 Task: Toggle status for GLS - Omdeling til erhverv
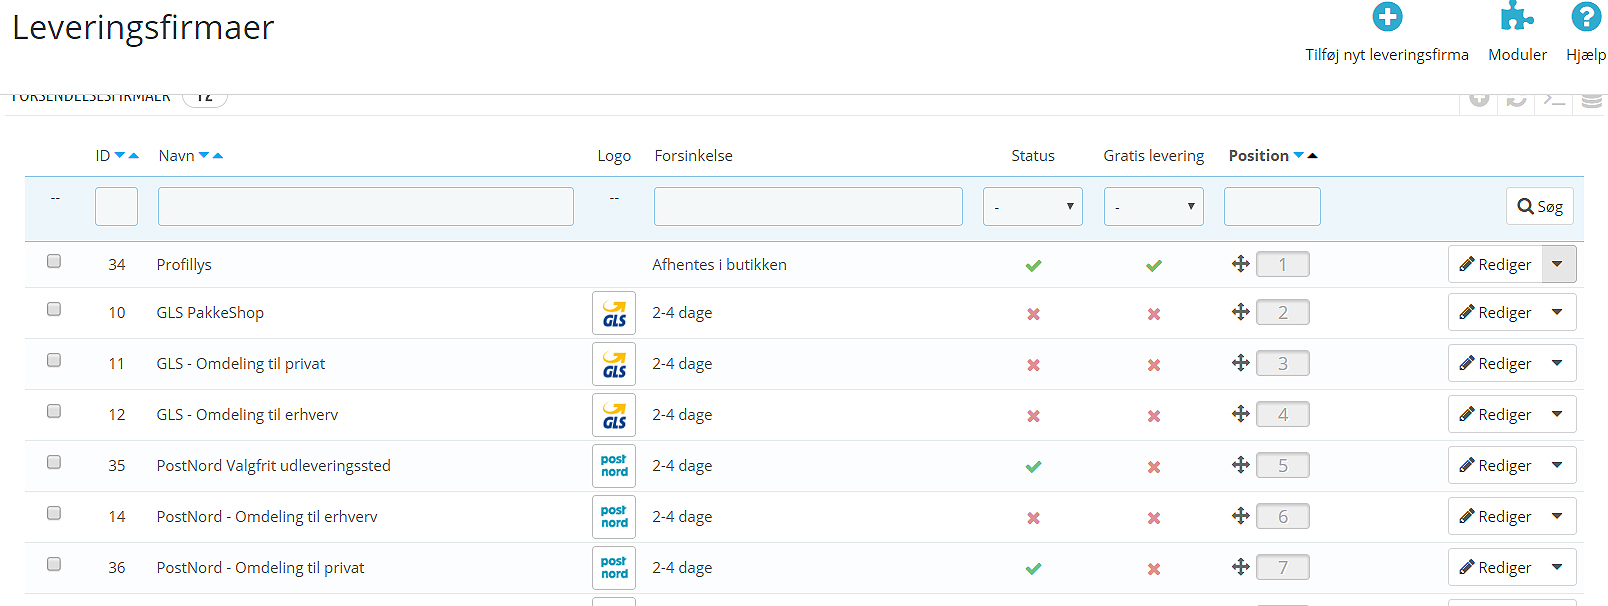pyautogui.click(x=1033, y=416)
